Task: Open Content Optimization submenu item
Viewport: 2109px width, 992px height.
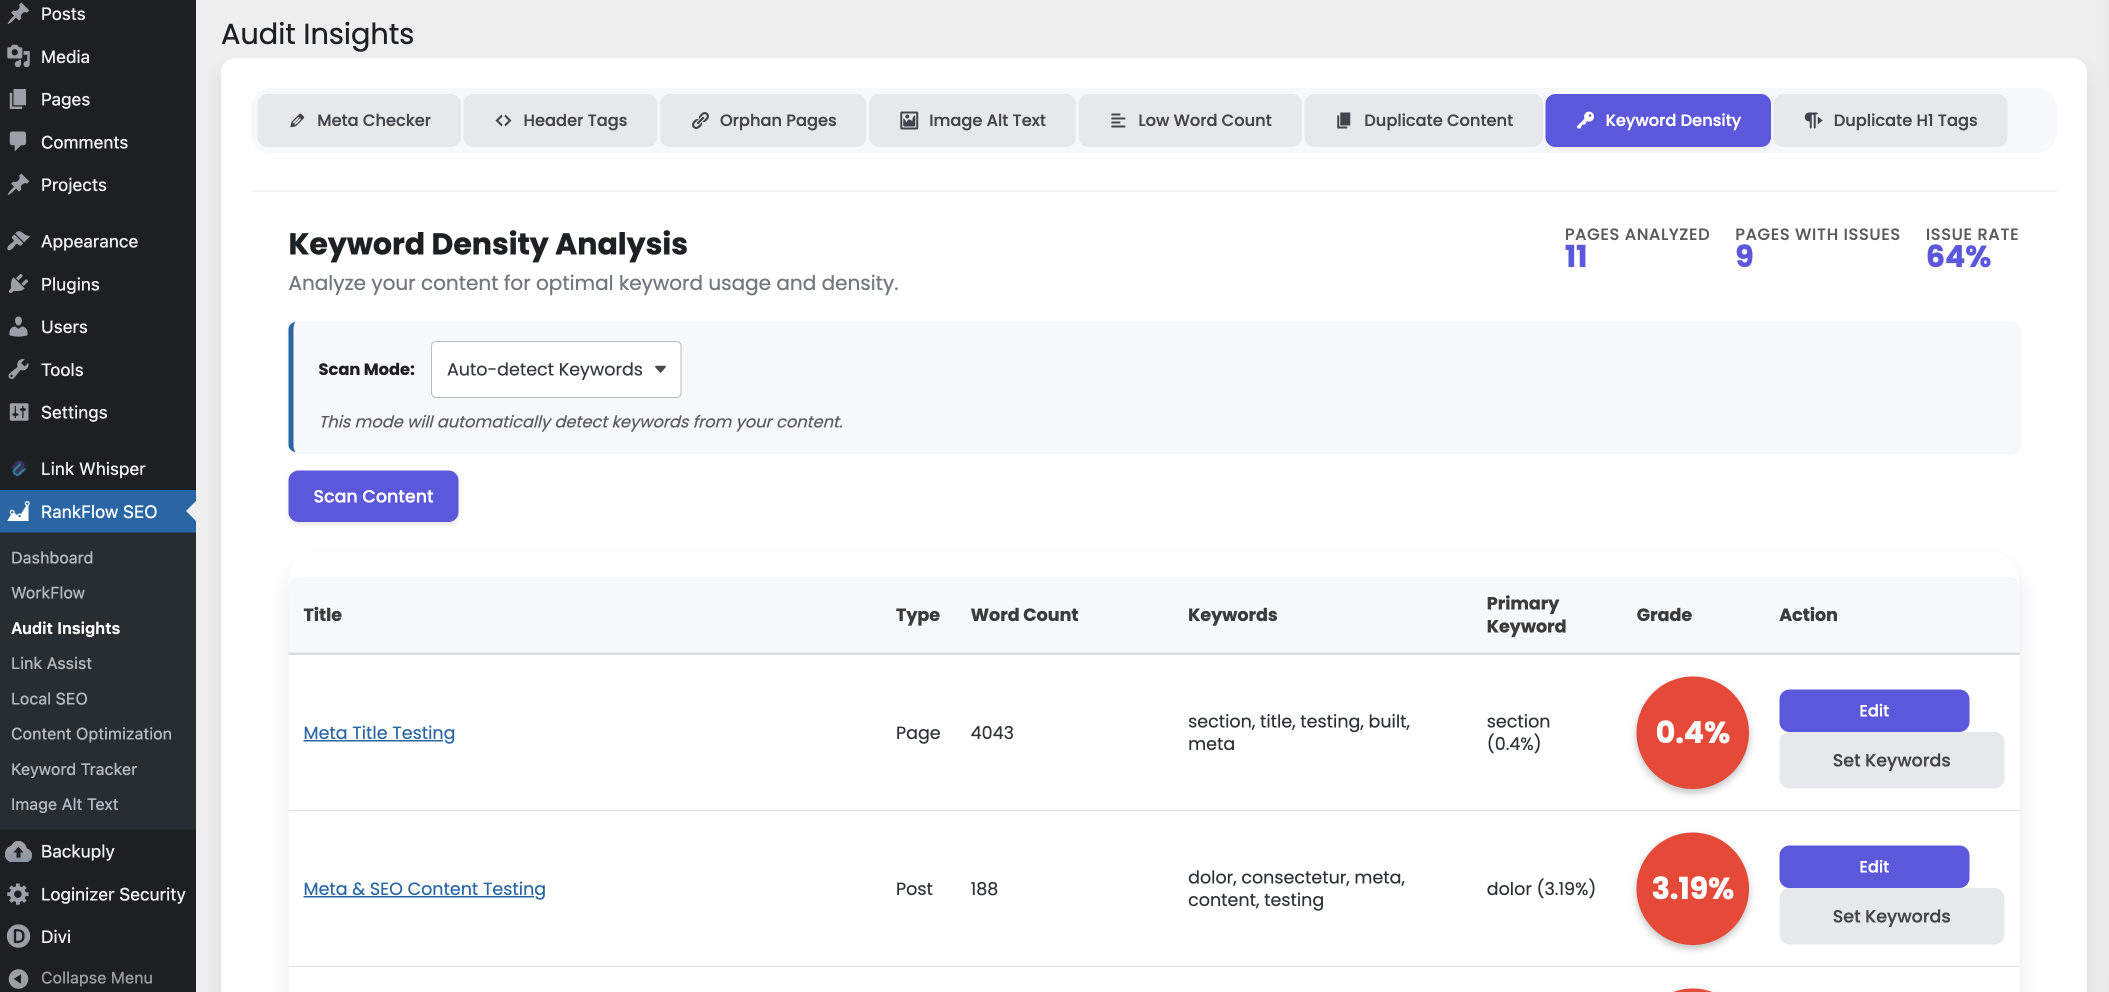Action: [91, 734]
